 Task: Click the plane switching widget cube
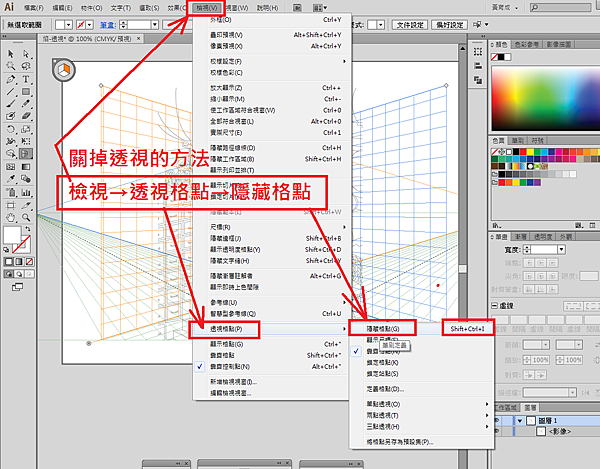click(x=64, y=70)
